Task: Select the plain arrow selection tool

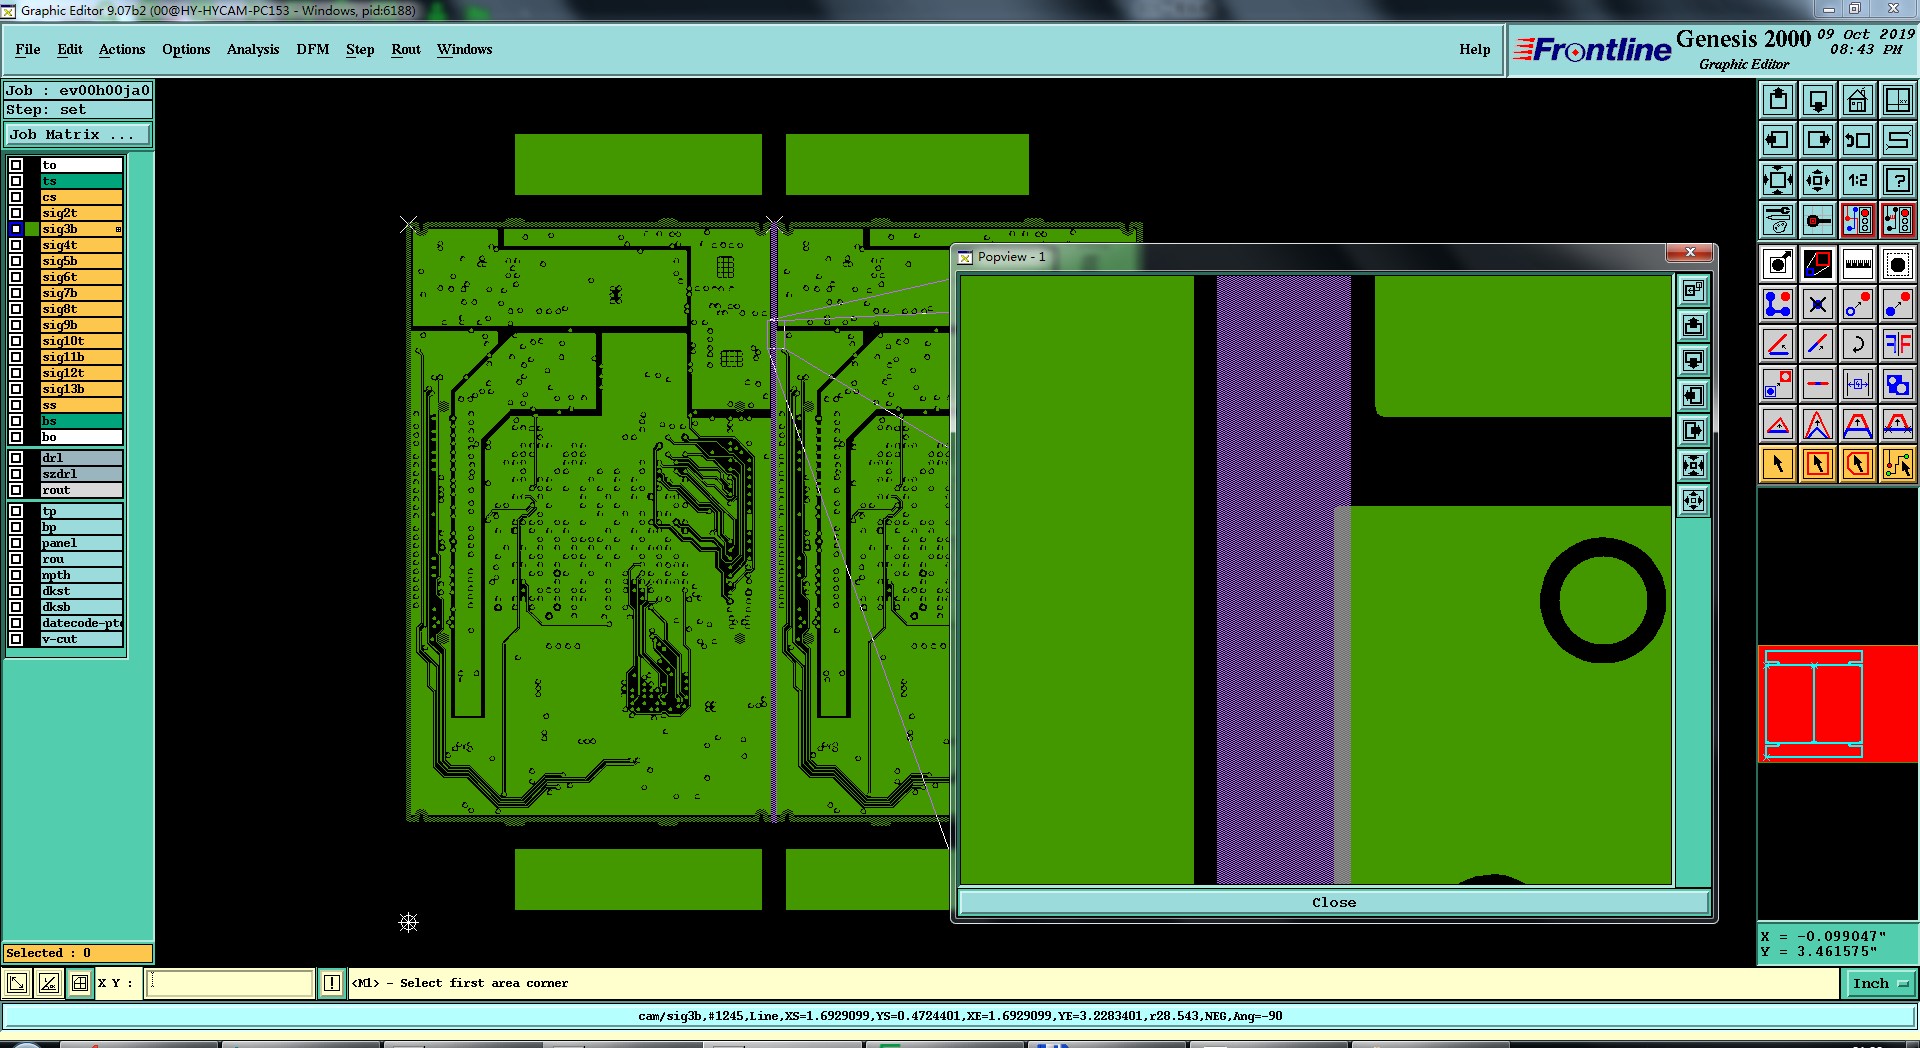Action: coord(1778,464)
